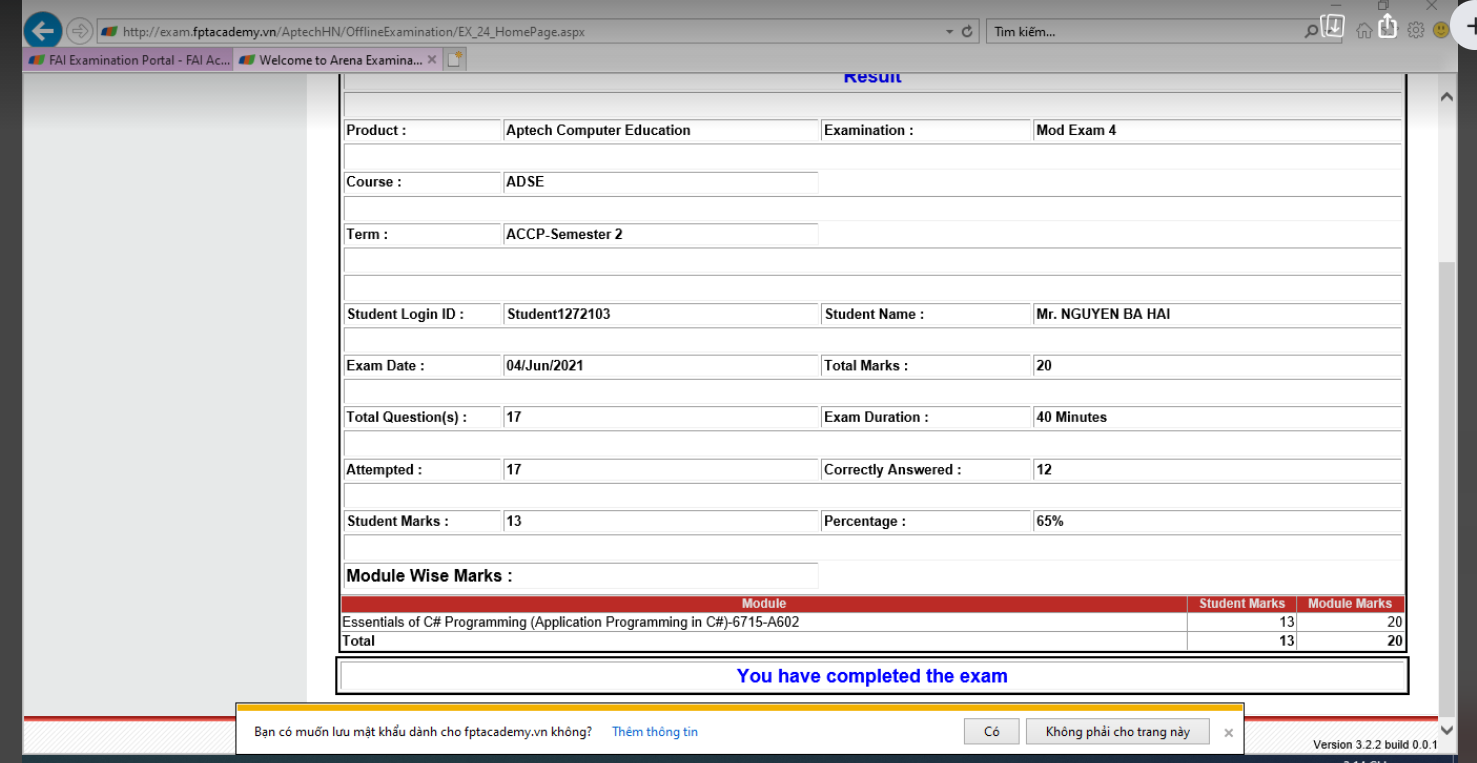Click the 40 Minutes exam duration value
Viewport: 1477px width, 763px height.
[1072, 417]
